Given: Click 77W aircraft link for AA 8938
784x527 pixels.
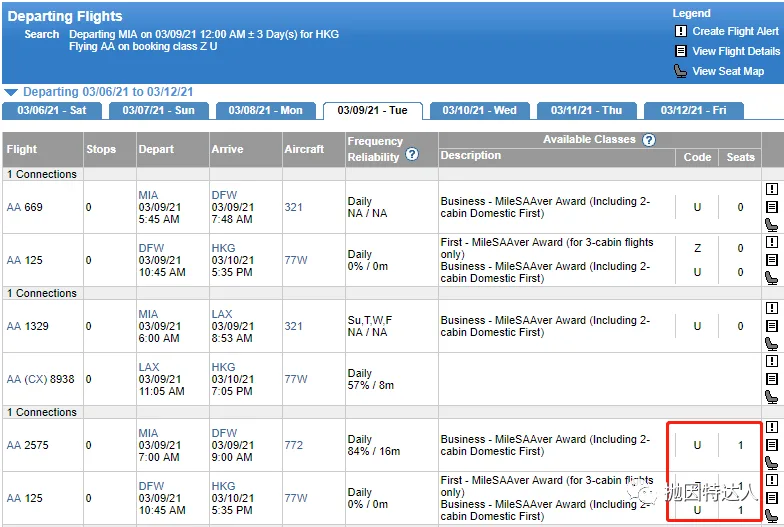Looking at the screenshot, I should (x=296, y=379).
